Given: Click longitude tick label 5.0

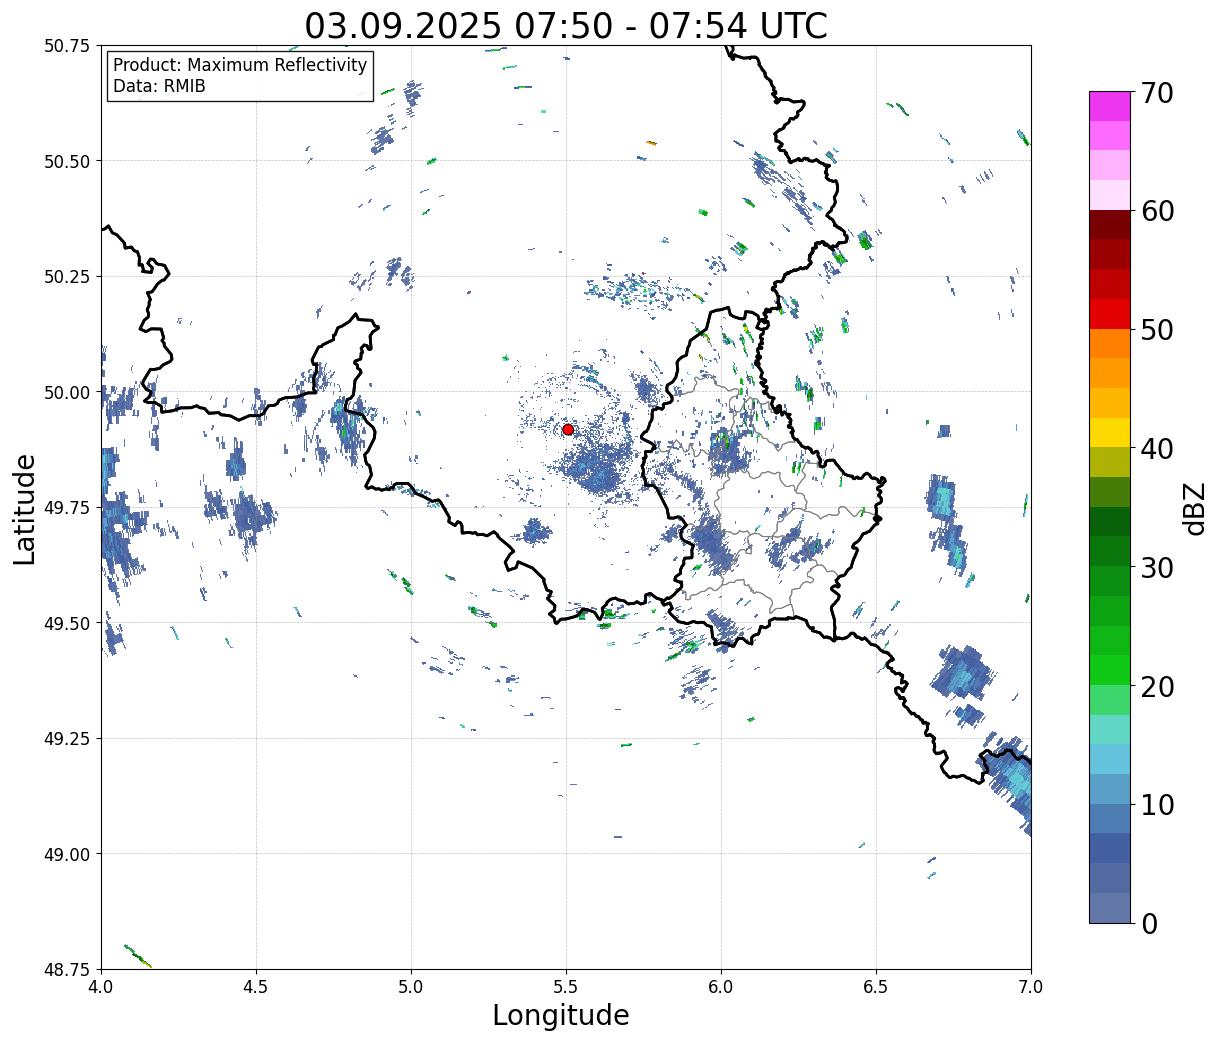Looking at the screenshot, I should click(x=411, y=986).
